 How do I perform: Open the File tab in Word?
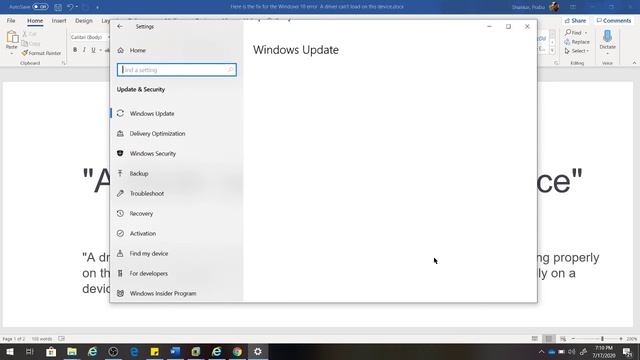11,20
